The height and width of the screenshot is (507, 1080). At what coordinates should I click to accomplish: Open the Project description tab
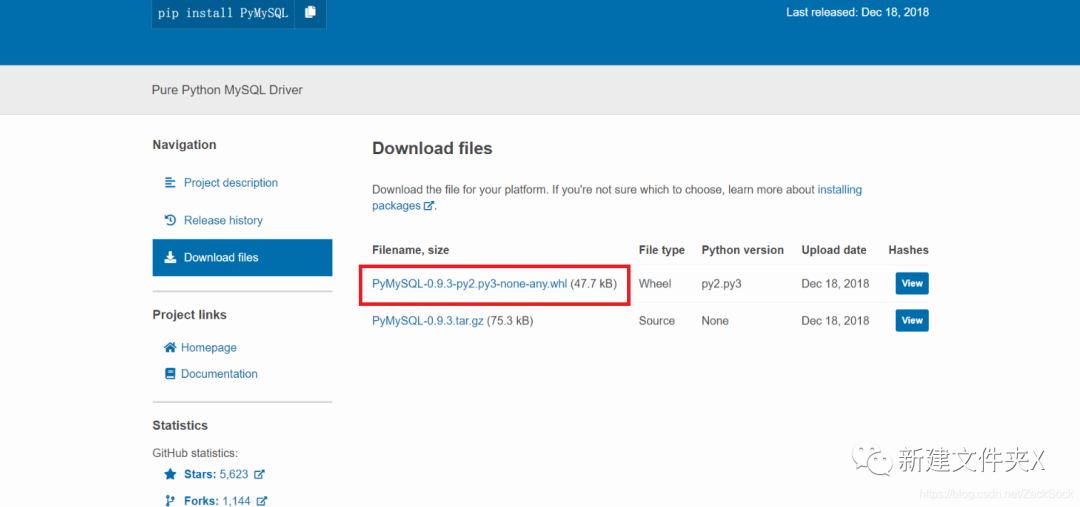[231, 183]
